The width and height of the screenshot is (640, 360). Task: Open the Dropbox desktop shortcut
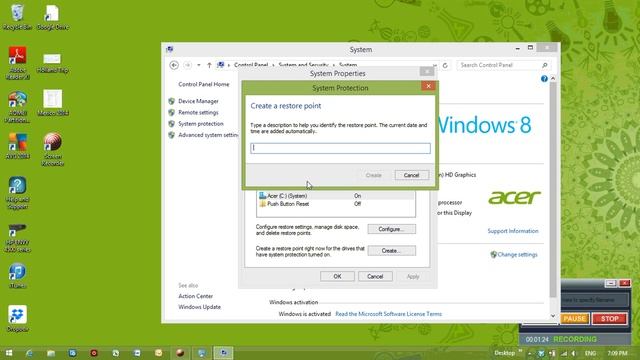[x=18, y=319]
